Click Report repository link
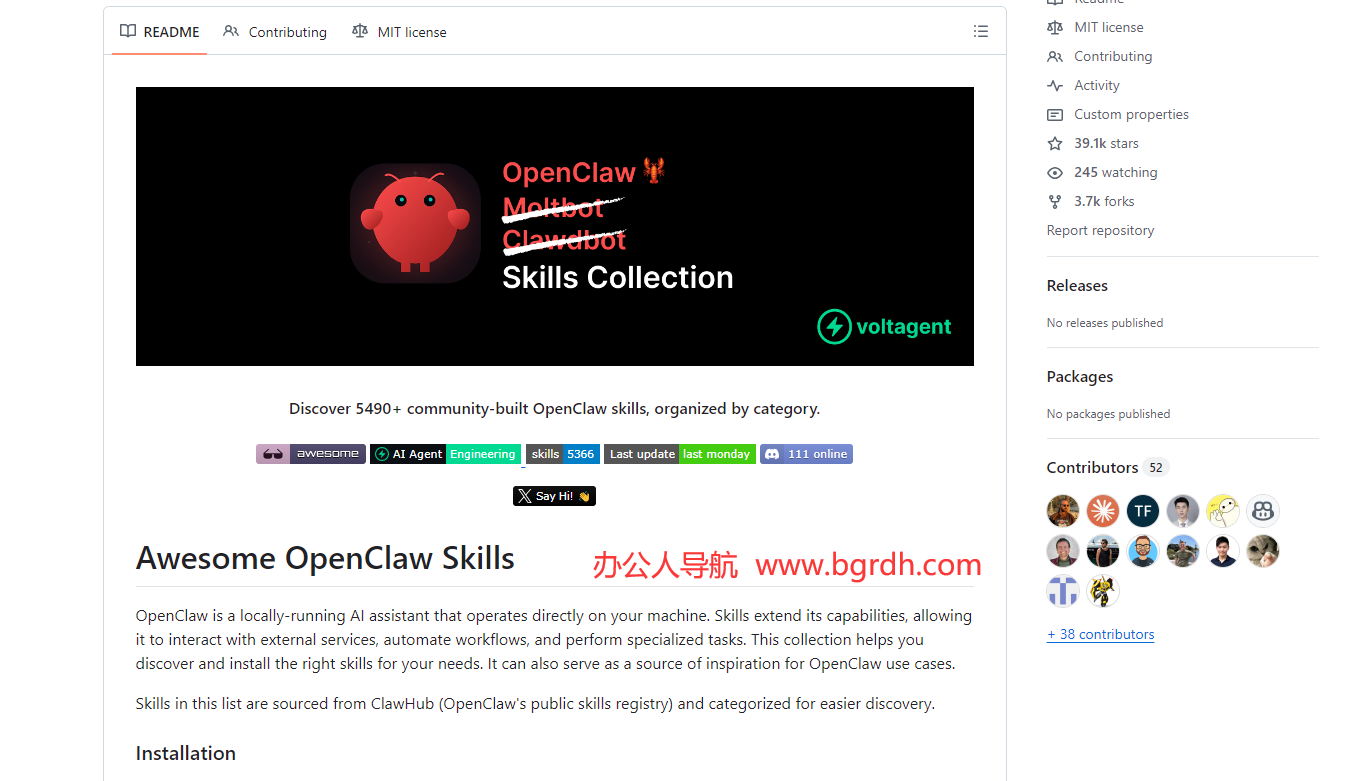Viewport: 1350px width, 781px height. [x=1100, y=230]
